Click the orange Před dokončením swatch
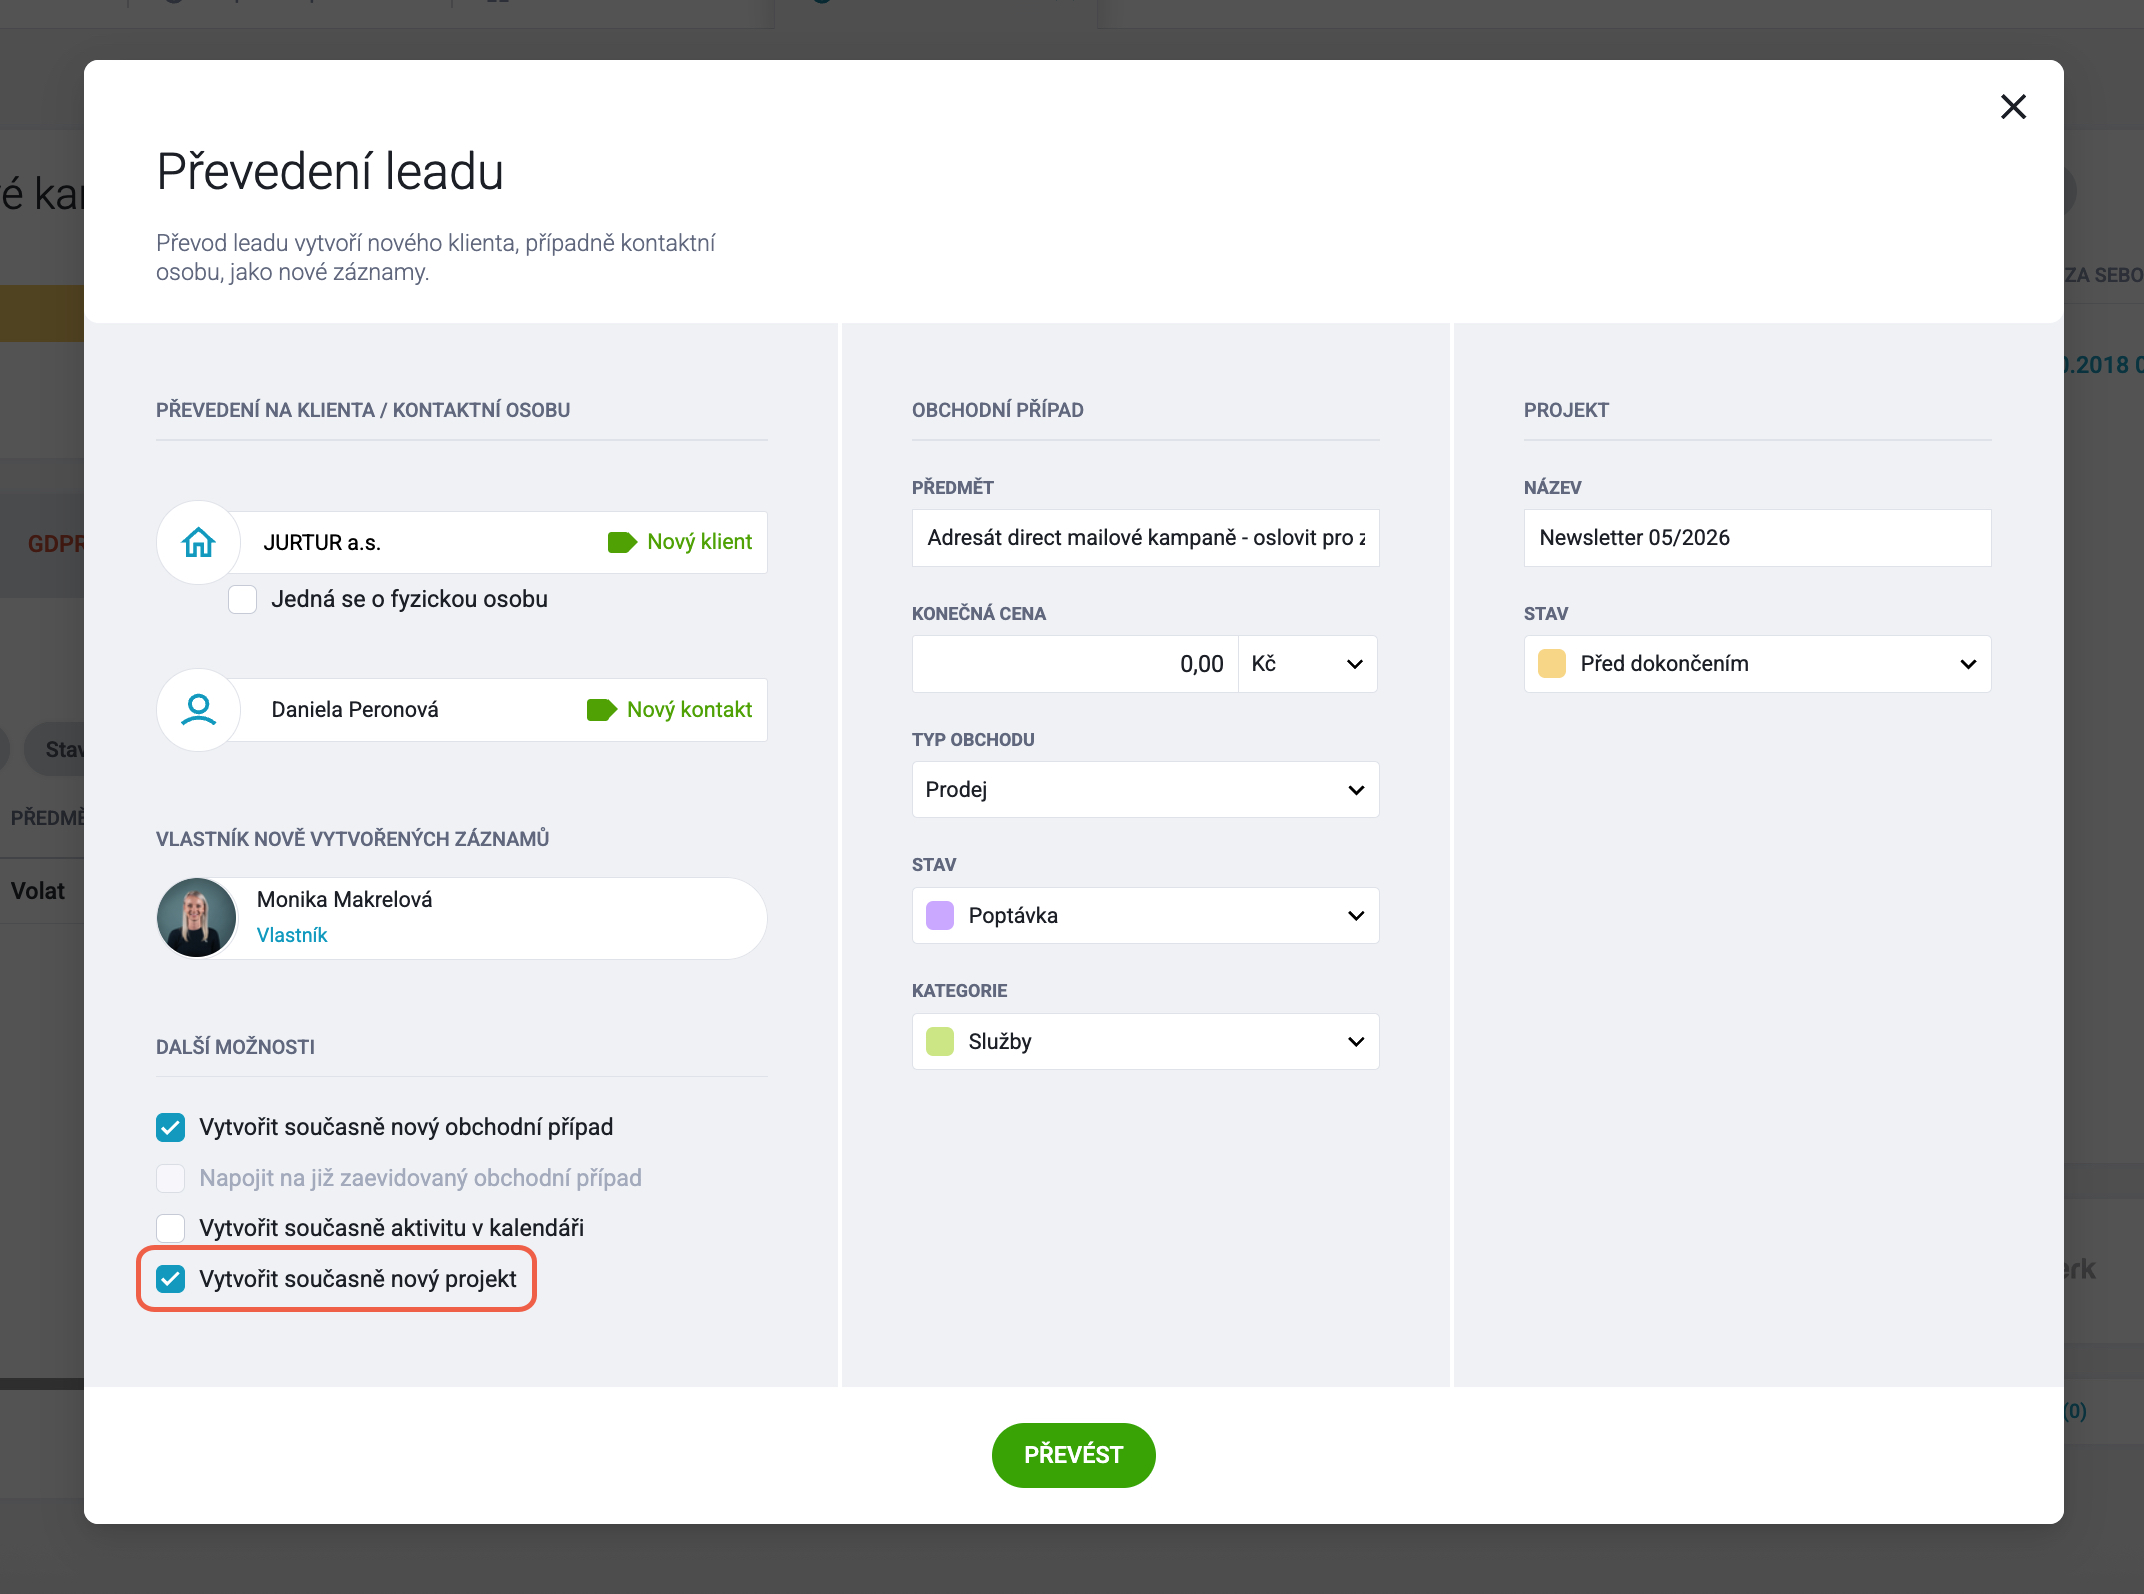This screenshot has height=1594, width=2144. pos(1552,664)
